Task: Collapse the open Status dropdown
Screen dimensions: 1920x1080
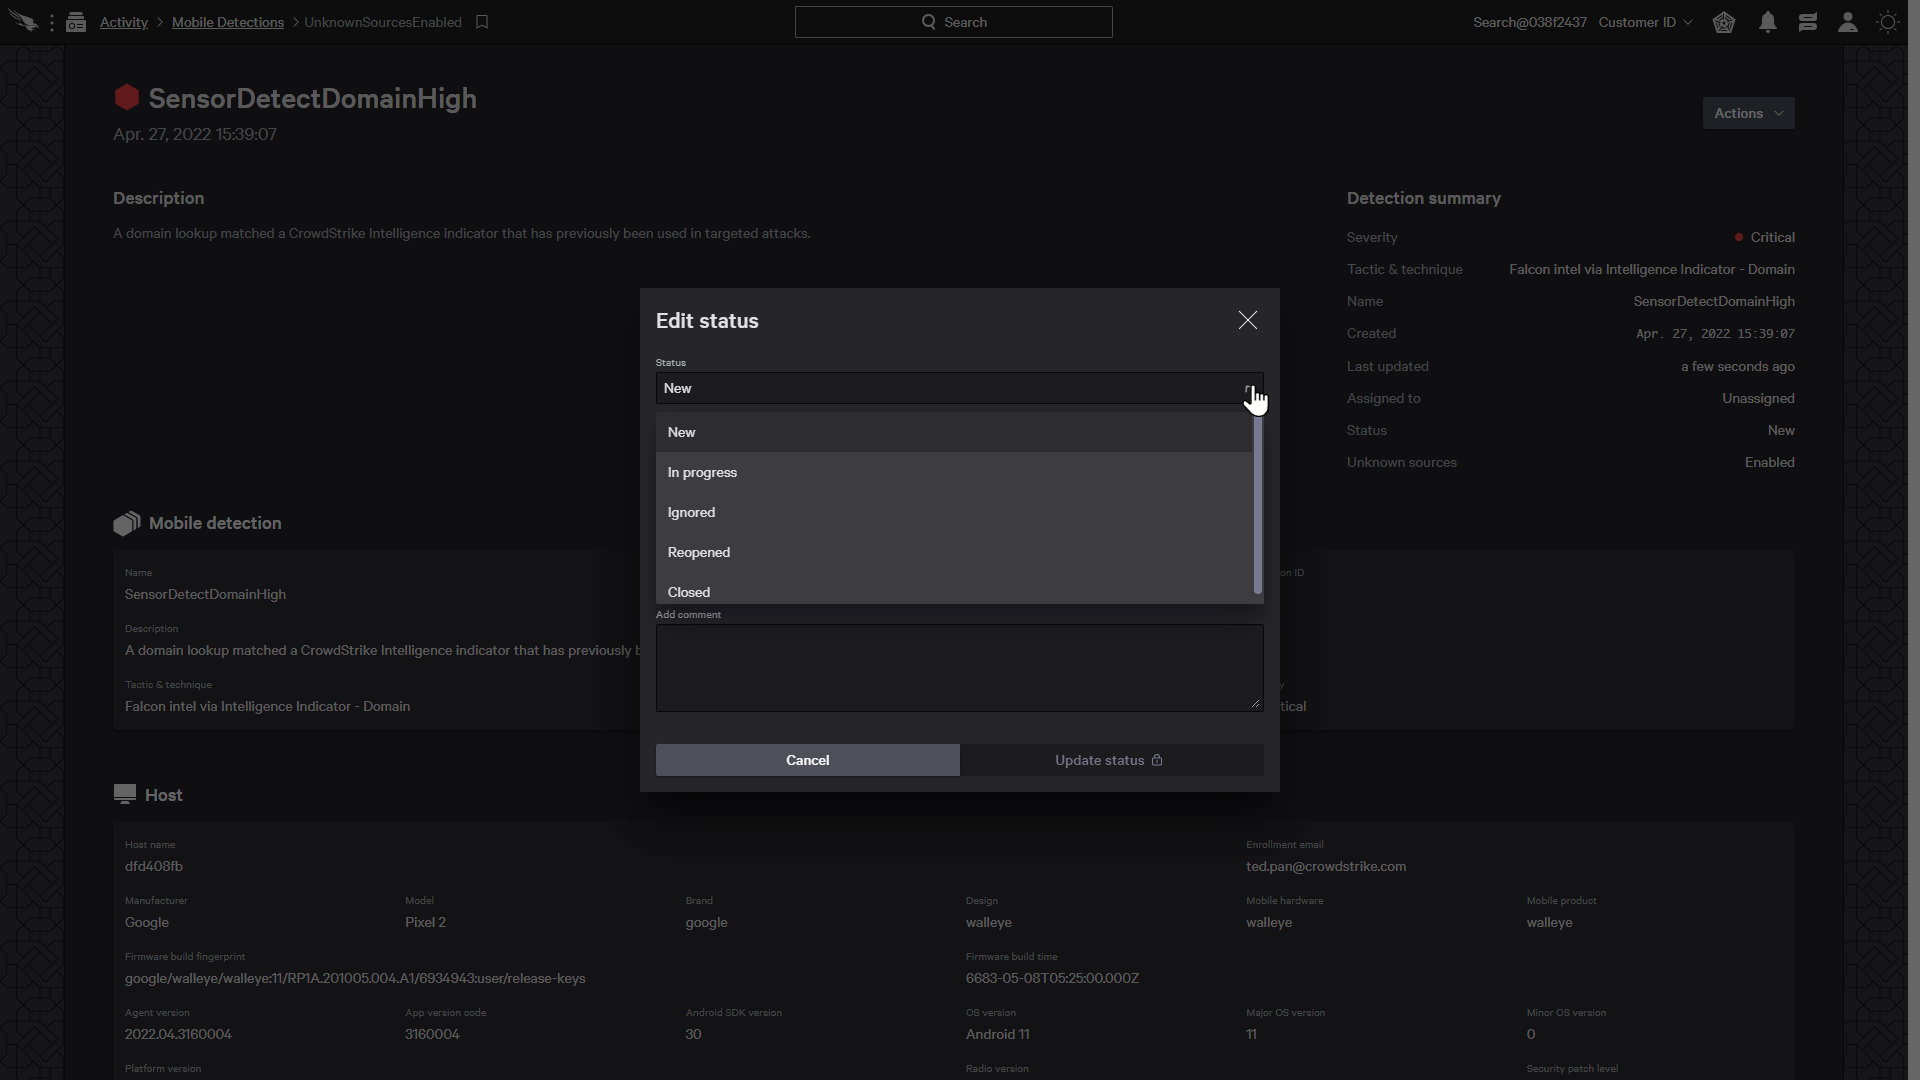Action: point(1249,388)
